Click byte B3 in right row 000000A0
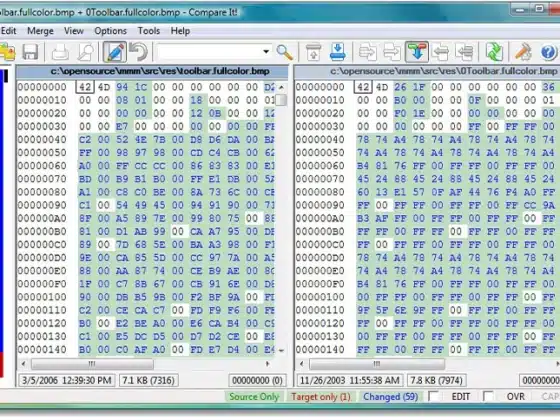Image resolution: width=560 pixels, height=420 pixels. [363, 218]
